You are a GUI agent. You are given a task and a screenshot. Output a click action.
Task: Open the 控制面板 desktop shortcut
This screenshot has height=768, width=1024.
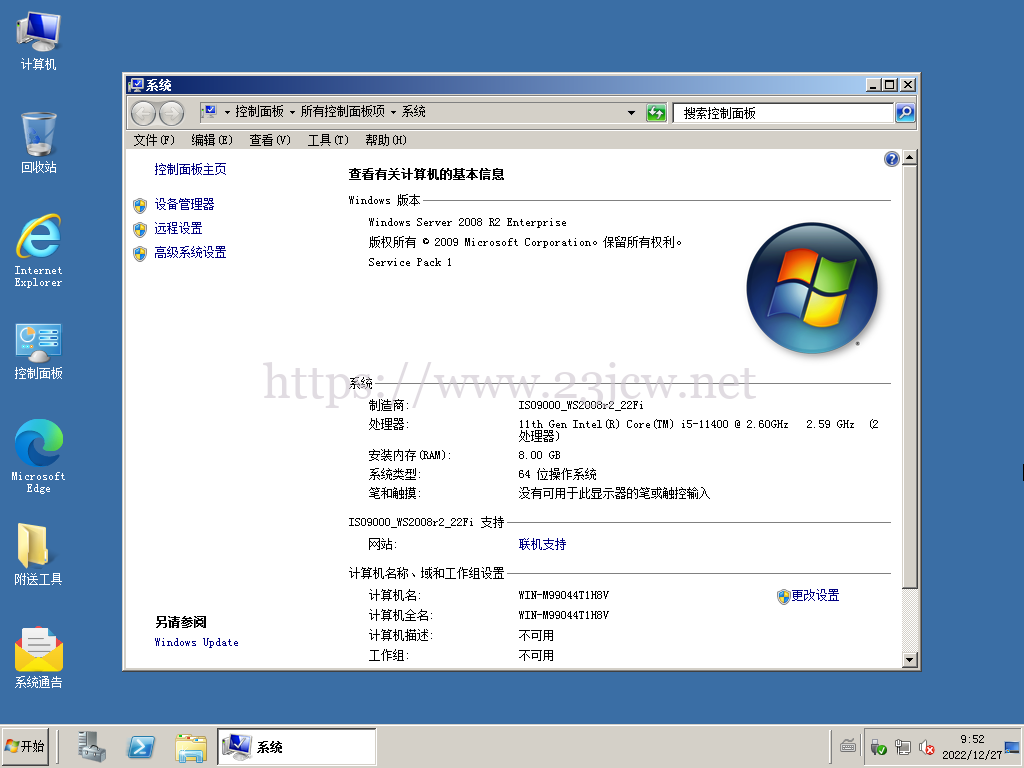pyautogui.click(x=39, y=351)
